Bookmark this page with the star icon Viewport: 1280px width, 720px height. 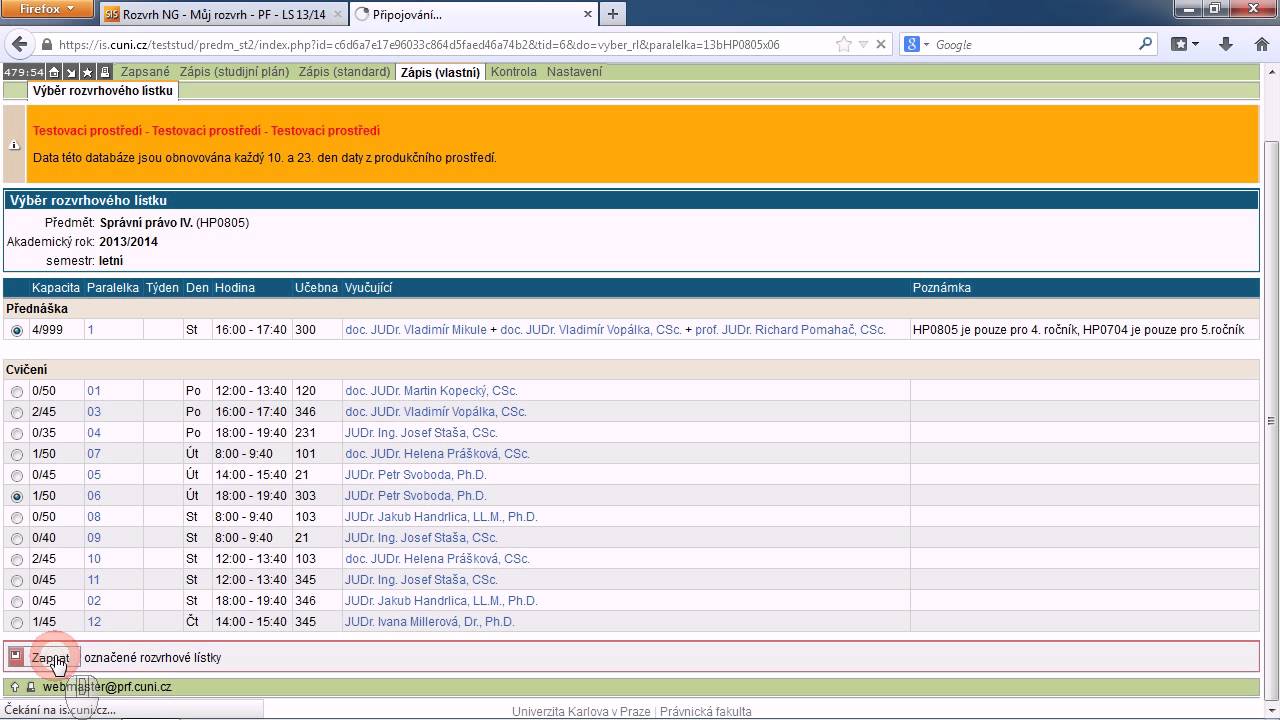844,44
